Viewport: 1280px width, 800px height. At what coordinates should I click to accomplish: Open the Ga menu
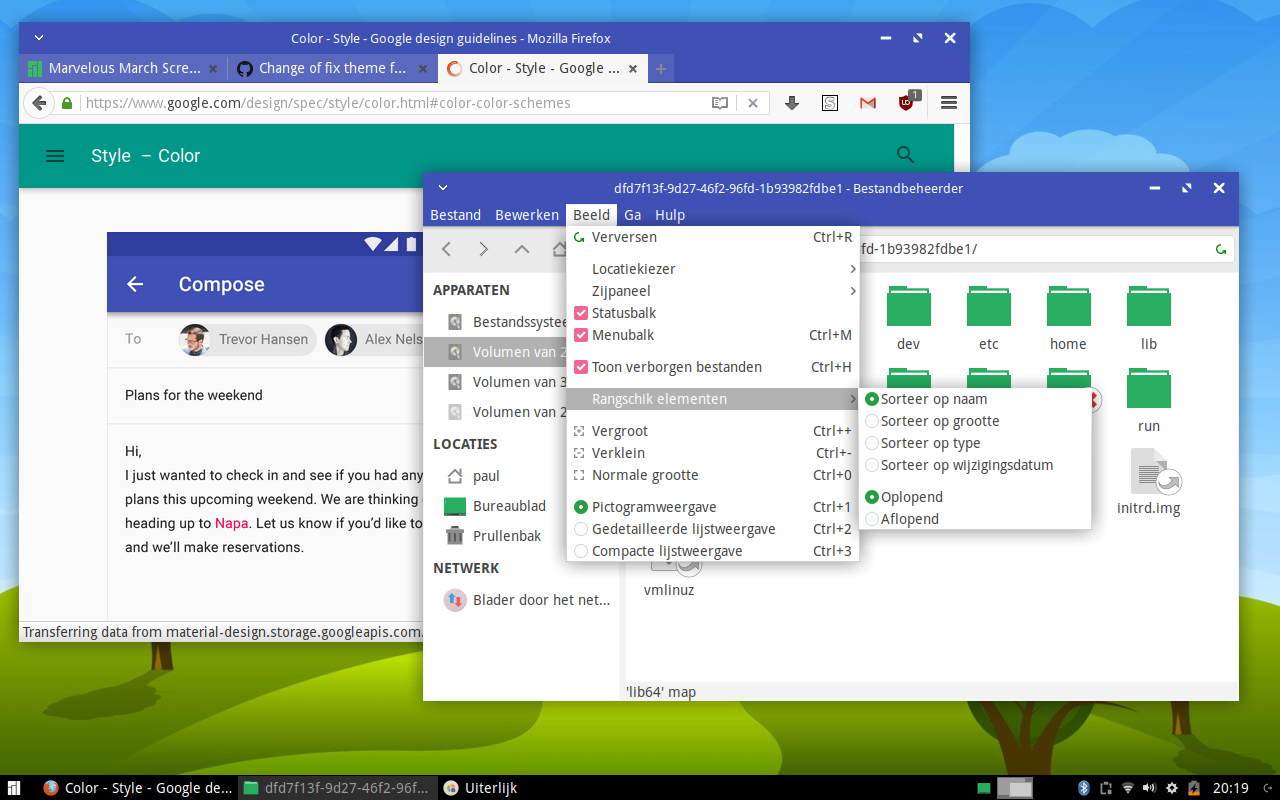(633, 215)
